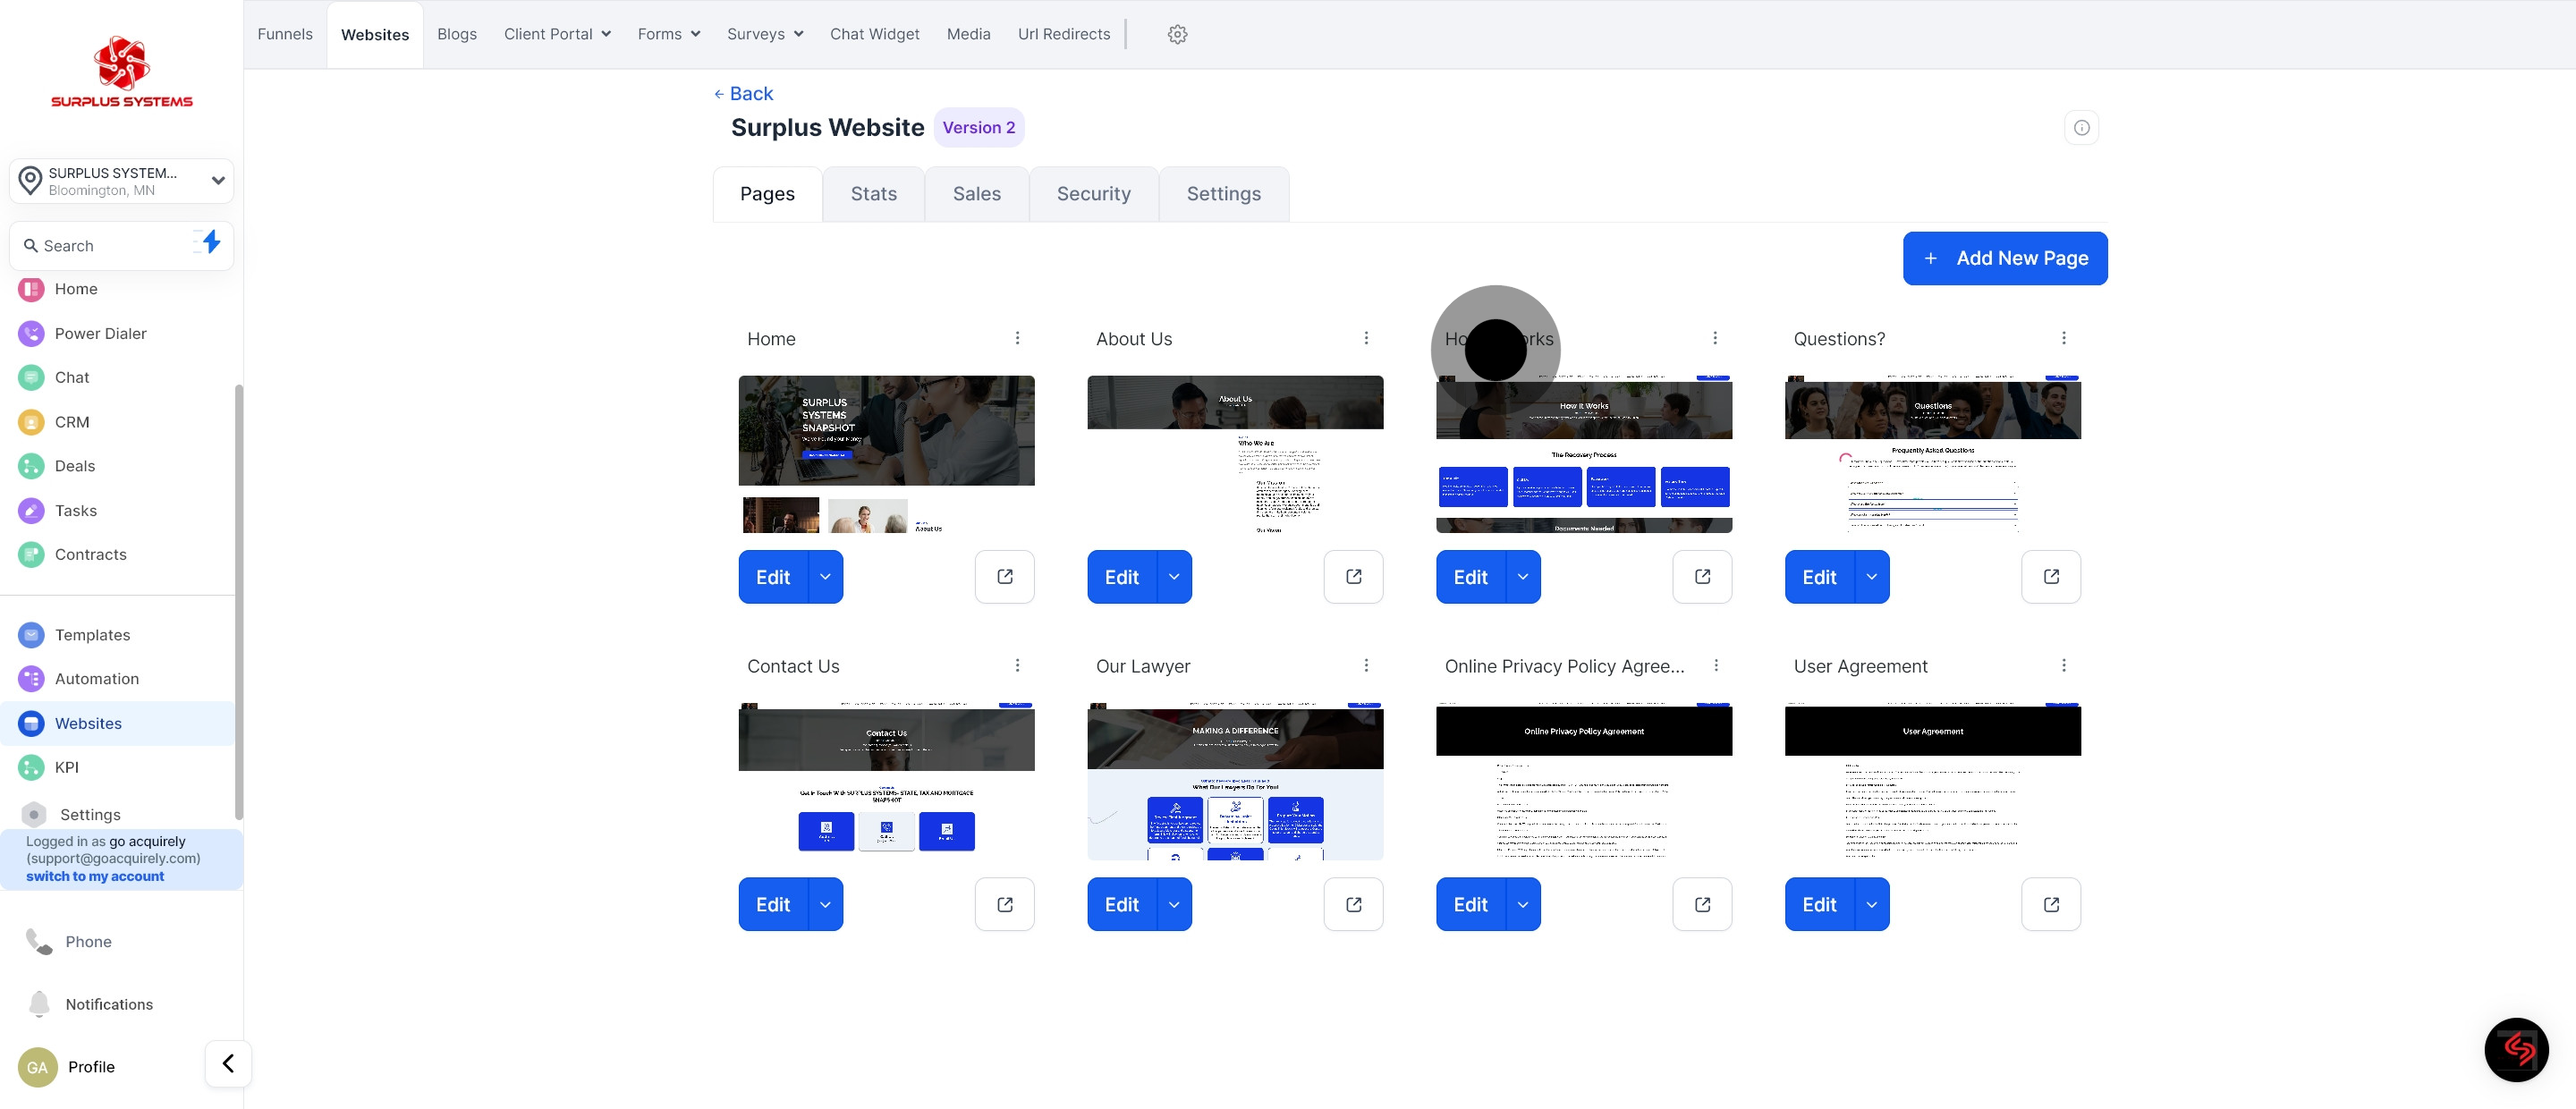Switch to the Stats tab
This screenshot has height=1109, width=2576.
click(x=873, y=194)
